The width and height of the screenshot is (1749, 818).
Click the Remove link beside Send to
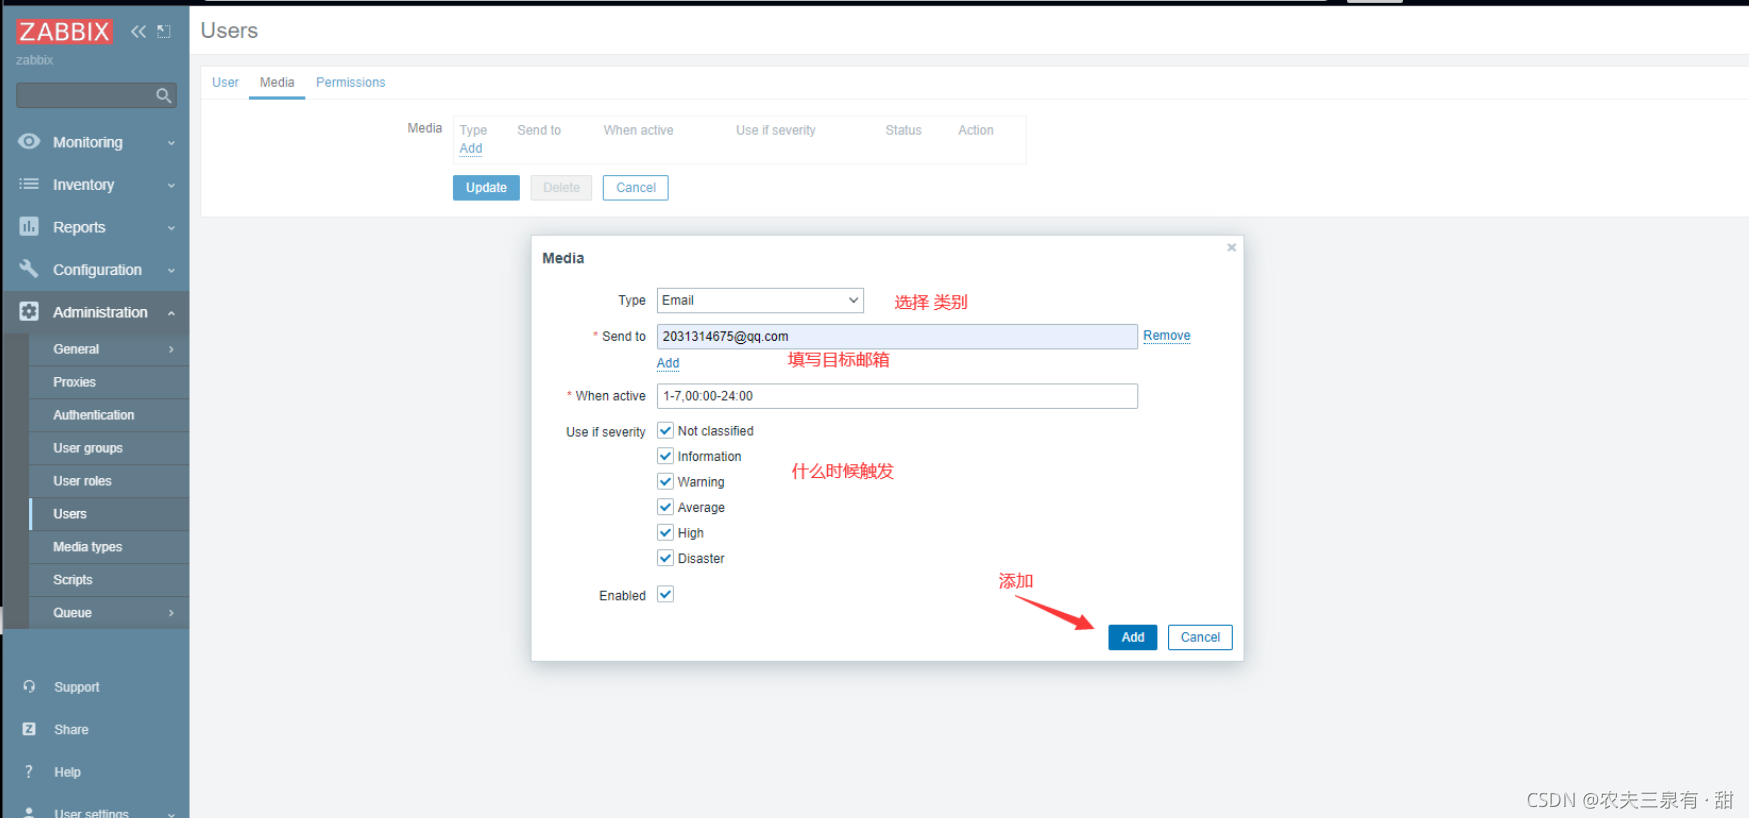point(1166,336)
